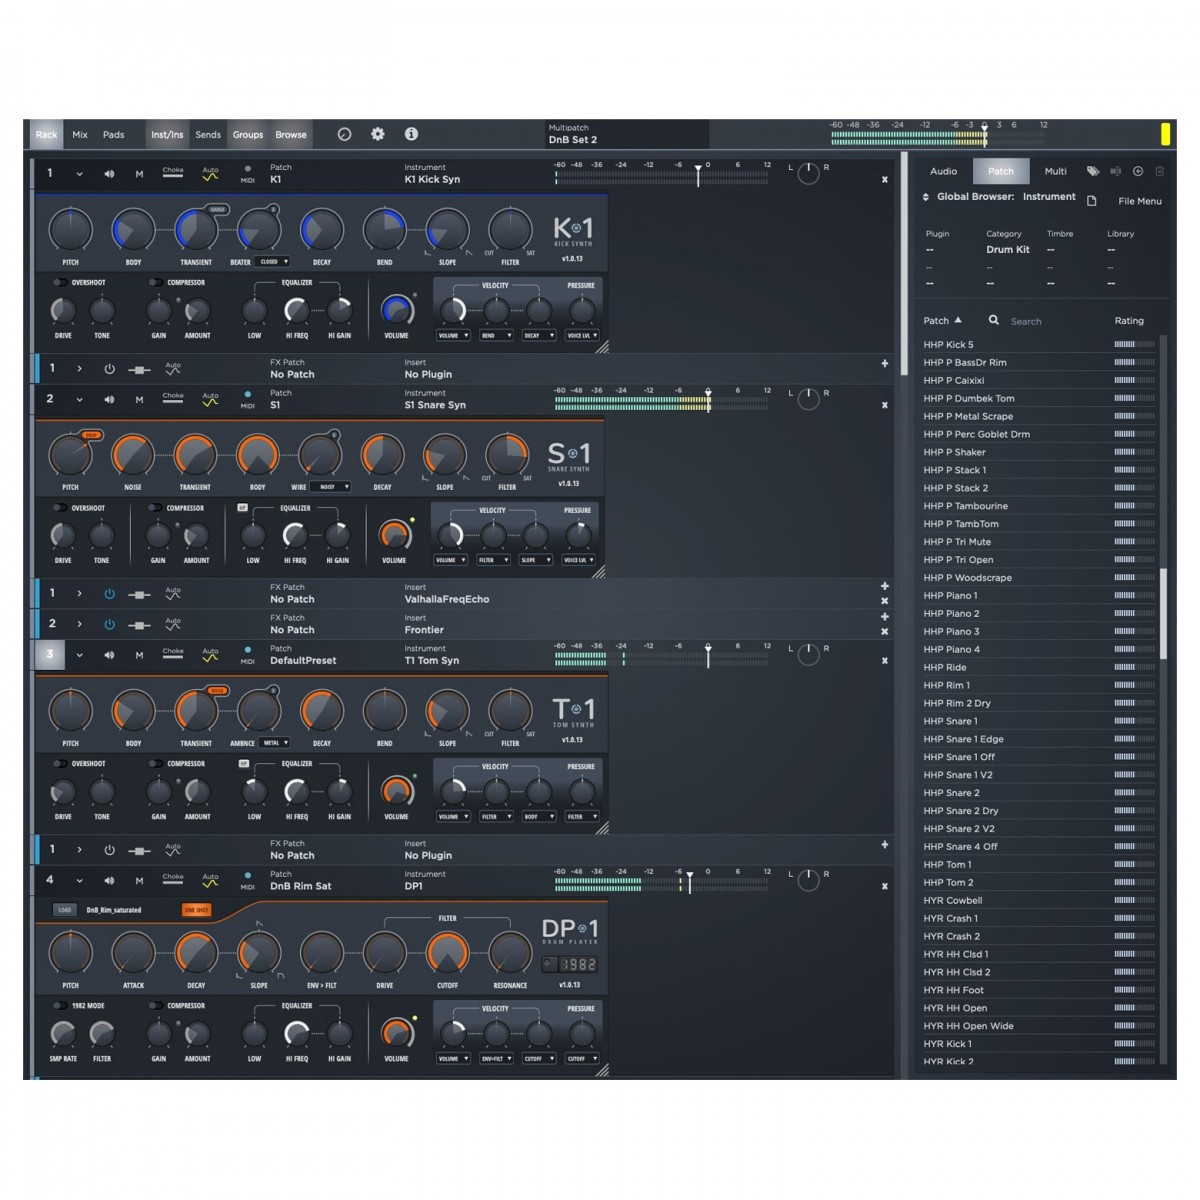Toggle One Shot button on DP1 Drum Player
Image resolution: width=1200 pixels, height=1200 pixels.
click(x=196, y=910)
